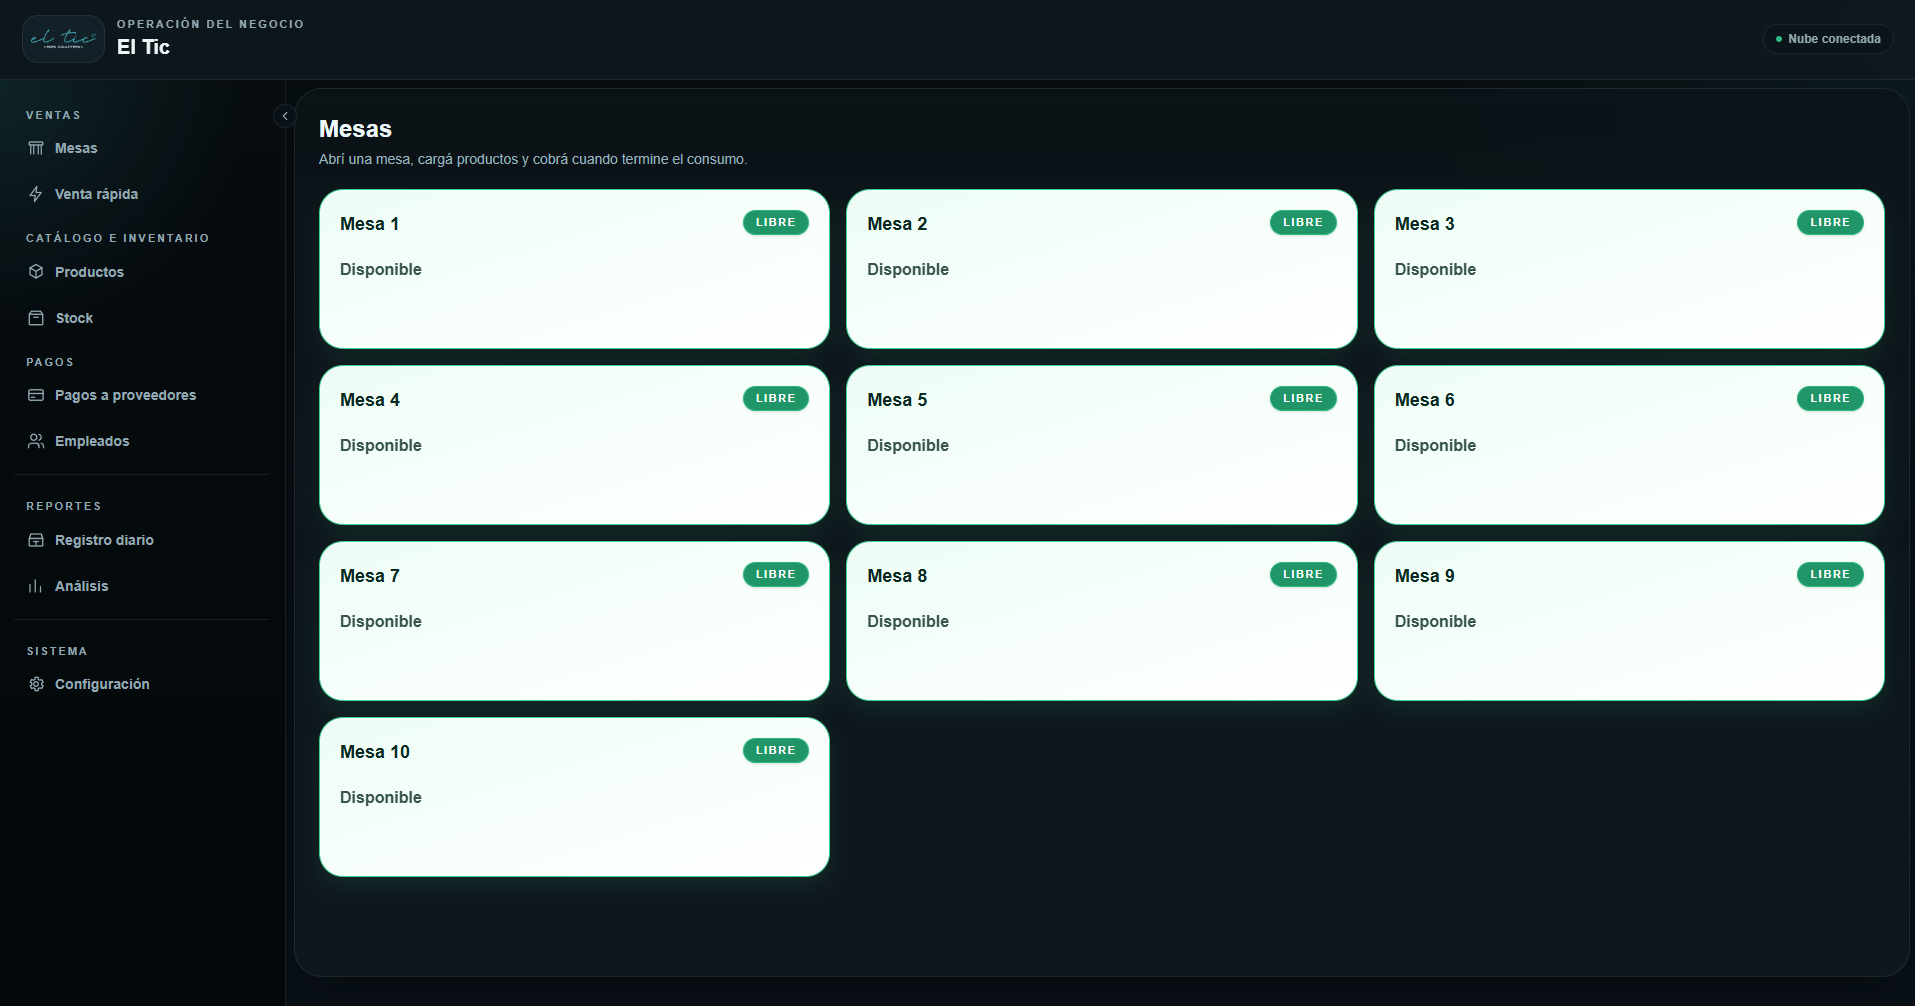Click the LIBRE badge on Mesa 8
This screenshot has height=1006, width=1915.
point(1303,574)
